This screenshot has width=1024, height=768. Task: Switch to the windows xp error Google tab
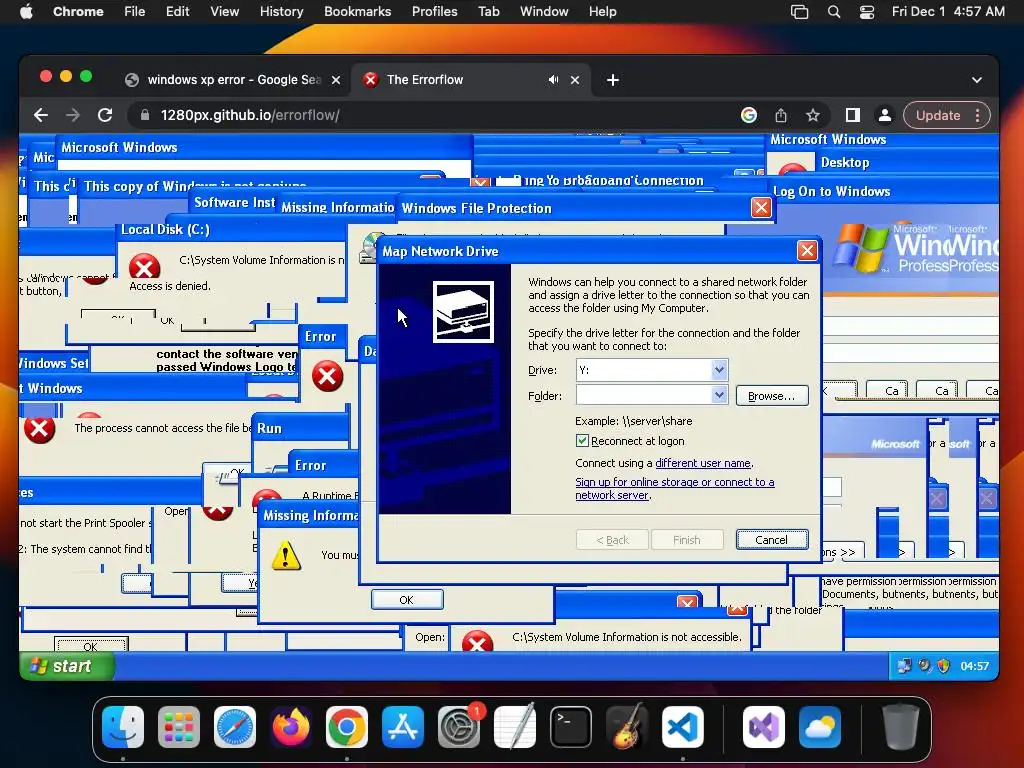pos(233,80)
